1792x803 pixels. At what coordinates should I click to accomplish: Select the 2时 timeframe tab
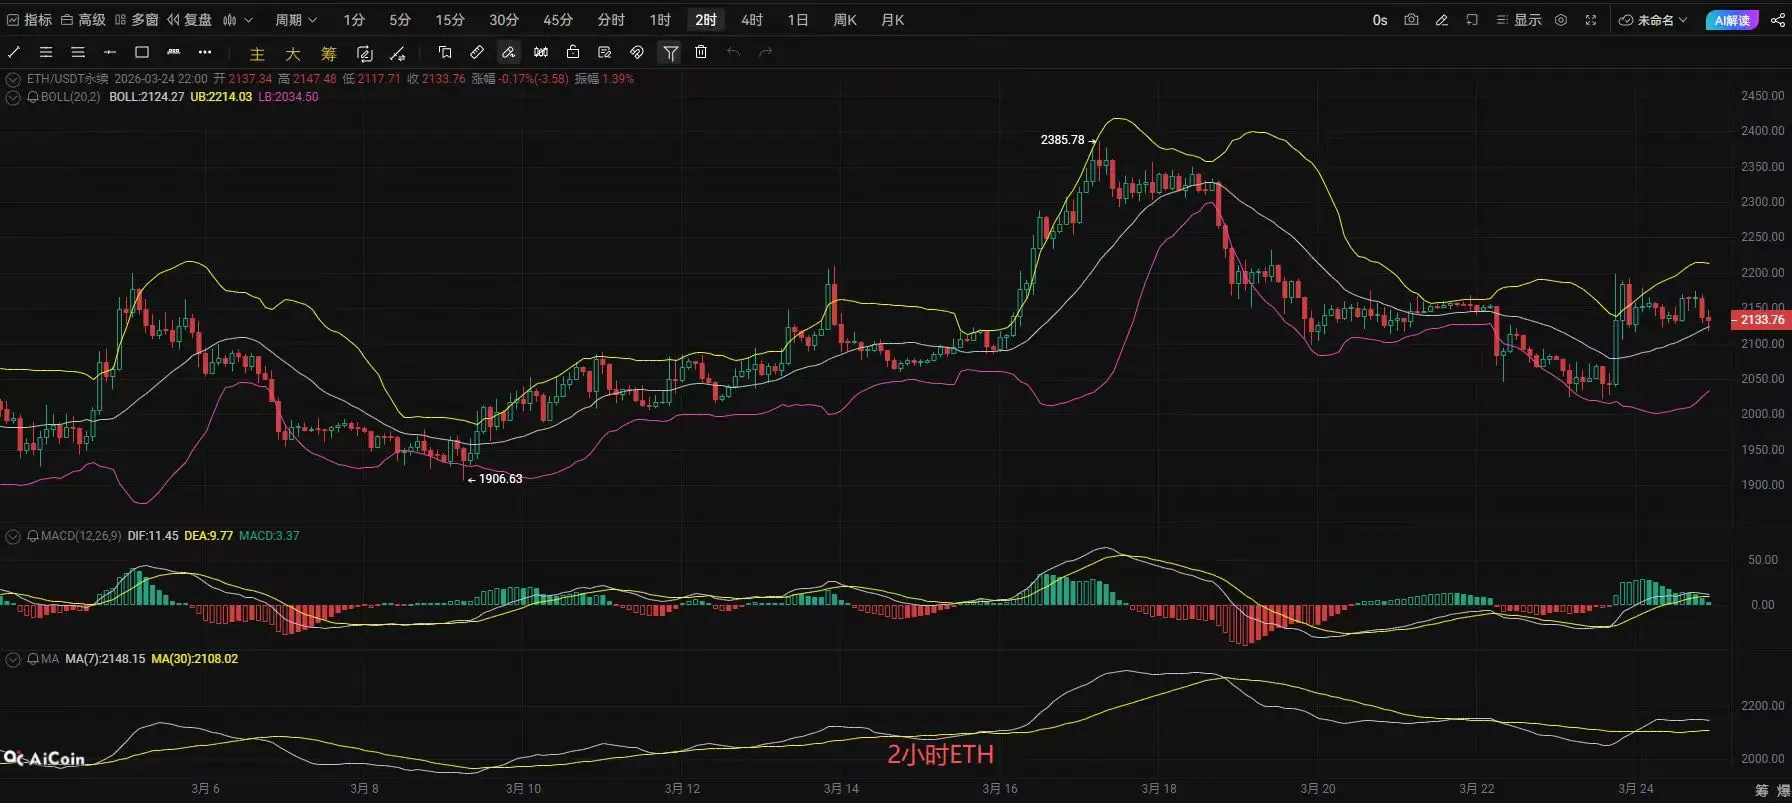coord(706,20)
